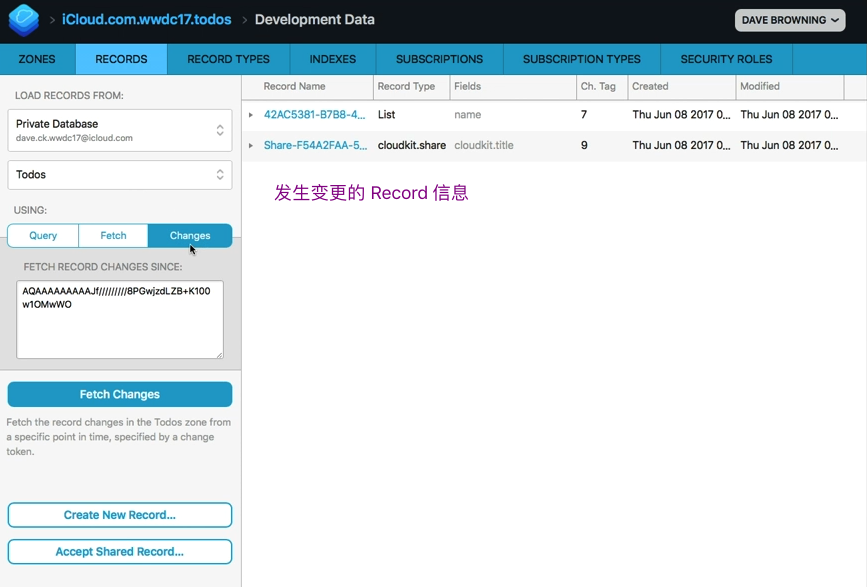Click Accept Shared Record button
The width and height of the screenshot is (867, 587).
(120, 552)
